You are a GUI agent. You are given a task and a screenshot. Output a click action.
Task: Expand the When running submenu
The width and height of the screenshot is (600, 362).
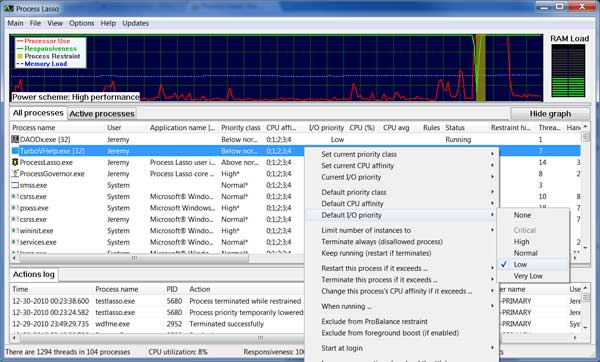(x=402, y=307)
